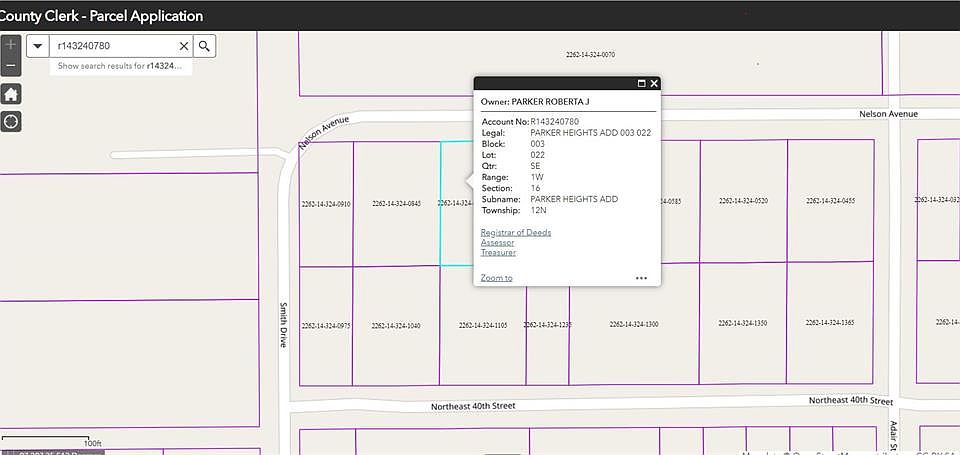This screenshot has width=960, height=455.
Task: Click the account number R143240780 value
Action: tap(555, 122)
